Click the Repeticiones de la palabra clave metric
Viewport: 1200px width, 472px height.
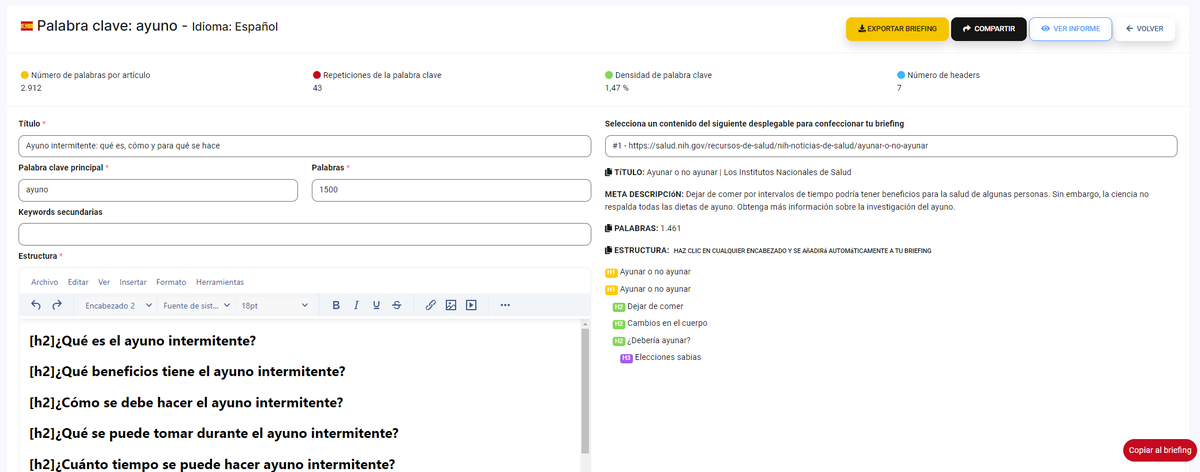click(377, 81)
